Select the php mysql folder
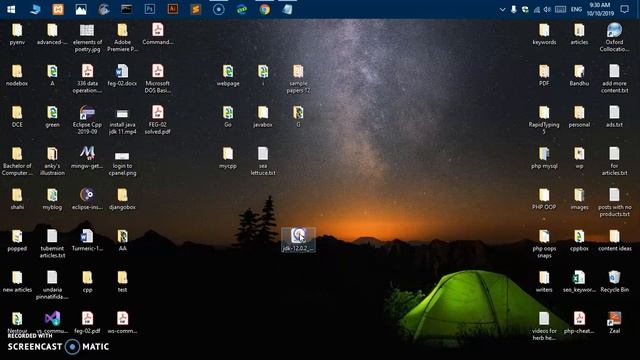The width and height of the screenshot is (640, 360). tap(544, 158)
